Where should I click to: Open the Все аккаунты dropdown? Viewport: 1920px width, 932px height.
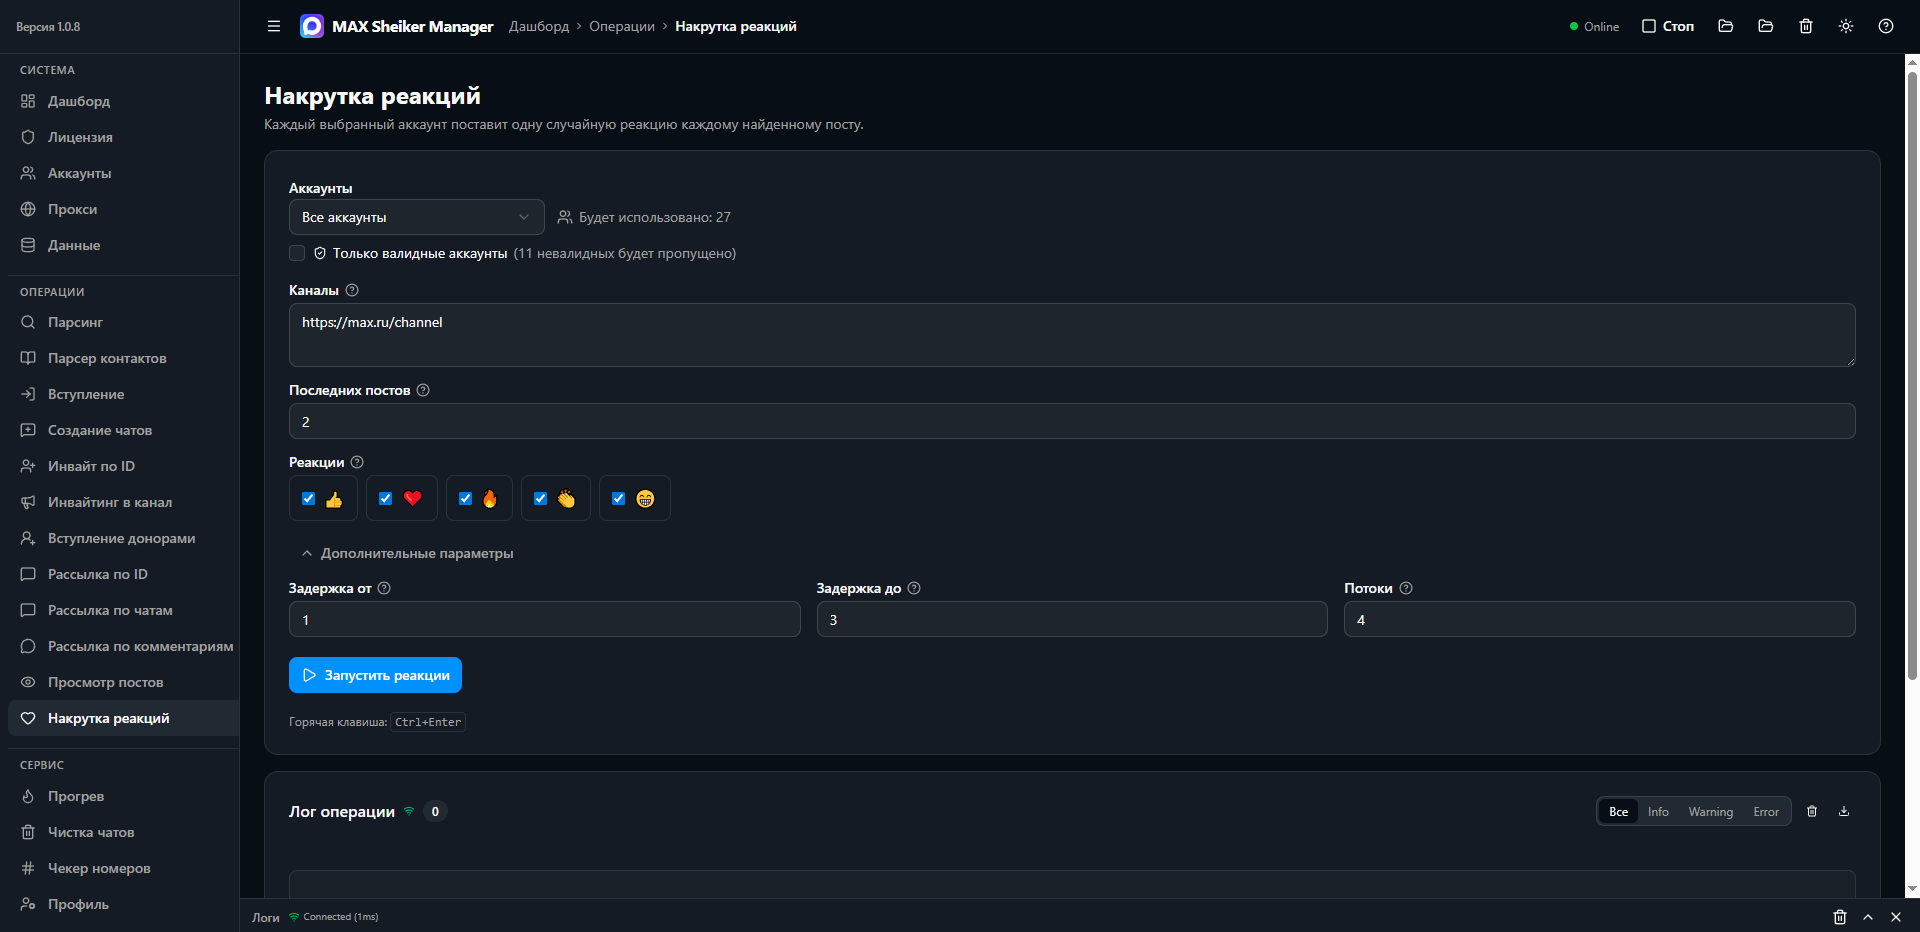click(x=416, y=217)
